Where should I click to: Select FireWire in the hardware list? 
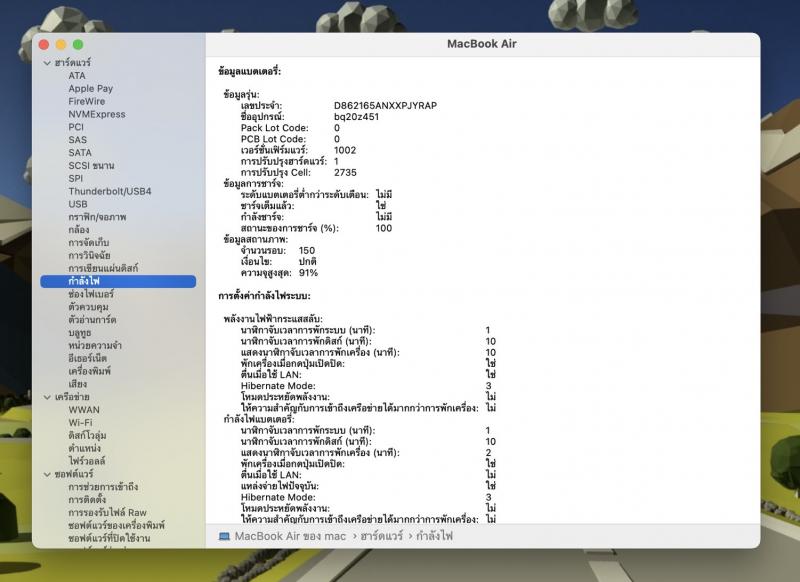[x=87, y=101]
